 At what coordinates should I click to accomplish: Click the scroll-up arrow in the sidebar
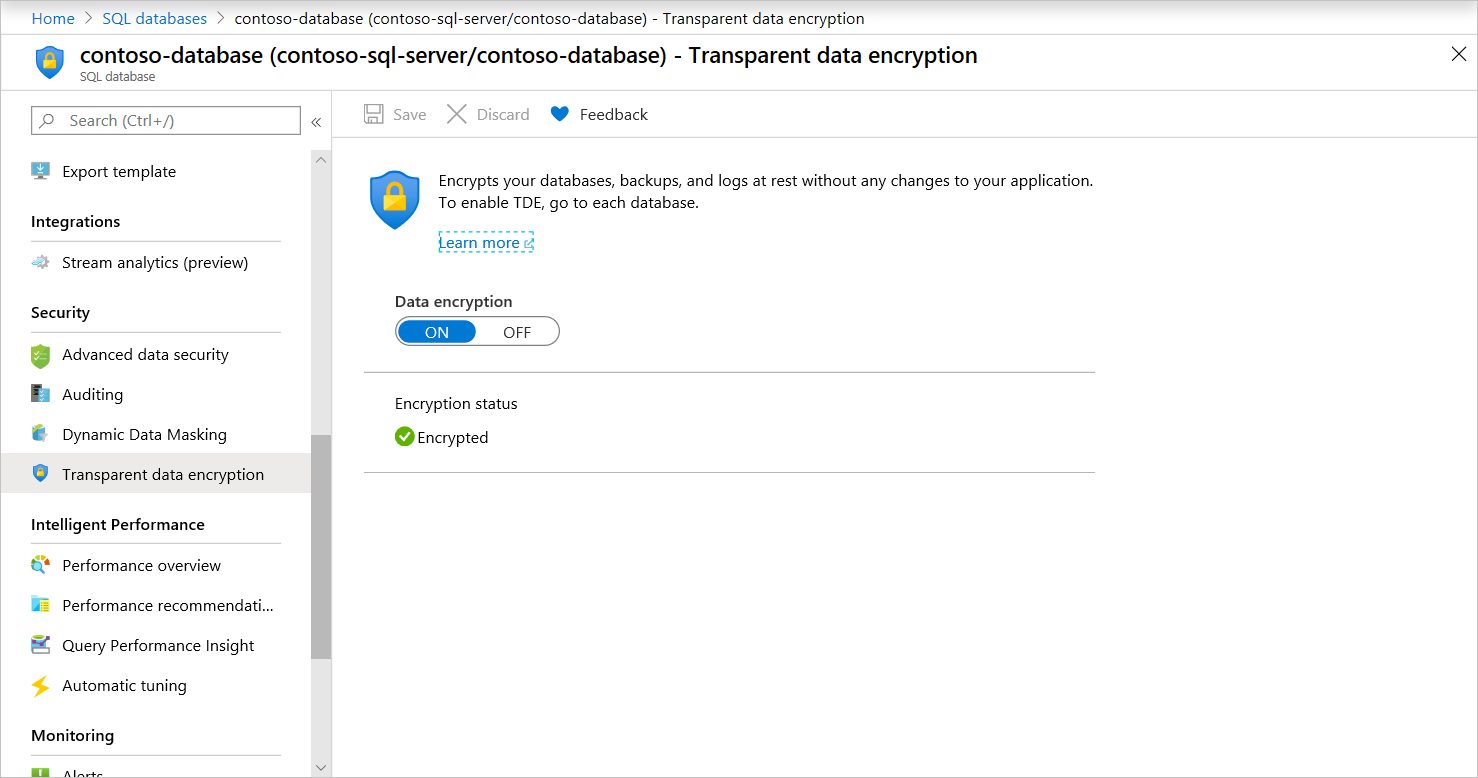pyautogui.click(x=320, y=159)
